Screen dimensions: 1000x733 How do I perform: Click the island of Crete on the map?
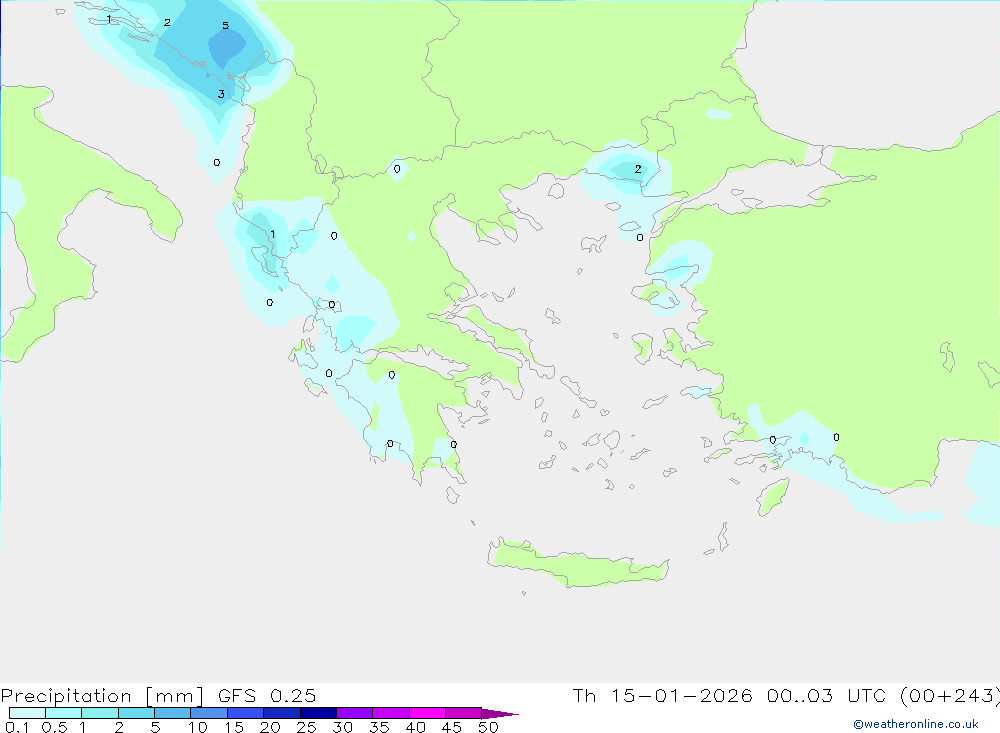577,563
